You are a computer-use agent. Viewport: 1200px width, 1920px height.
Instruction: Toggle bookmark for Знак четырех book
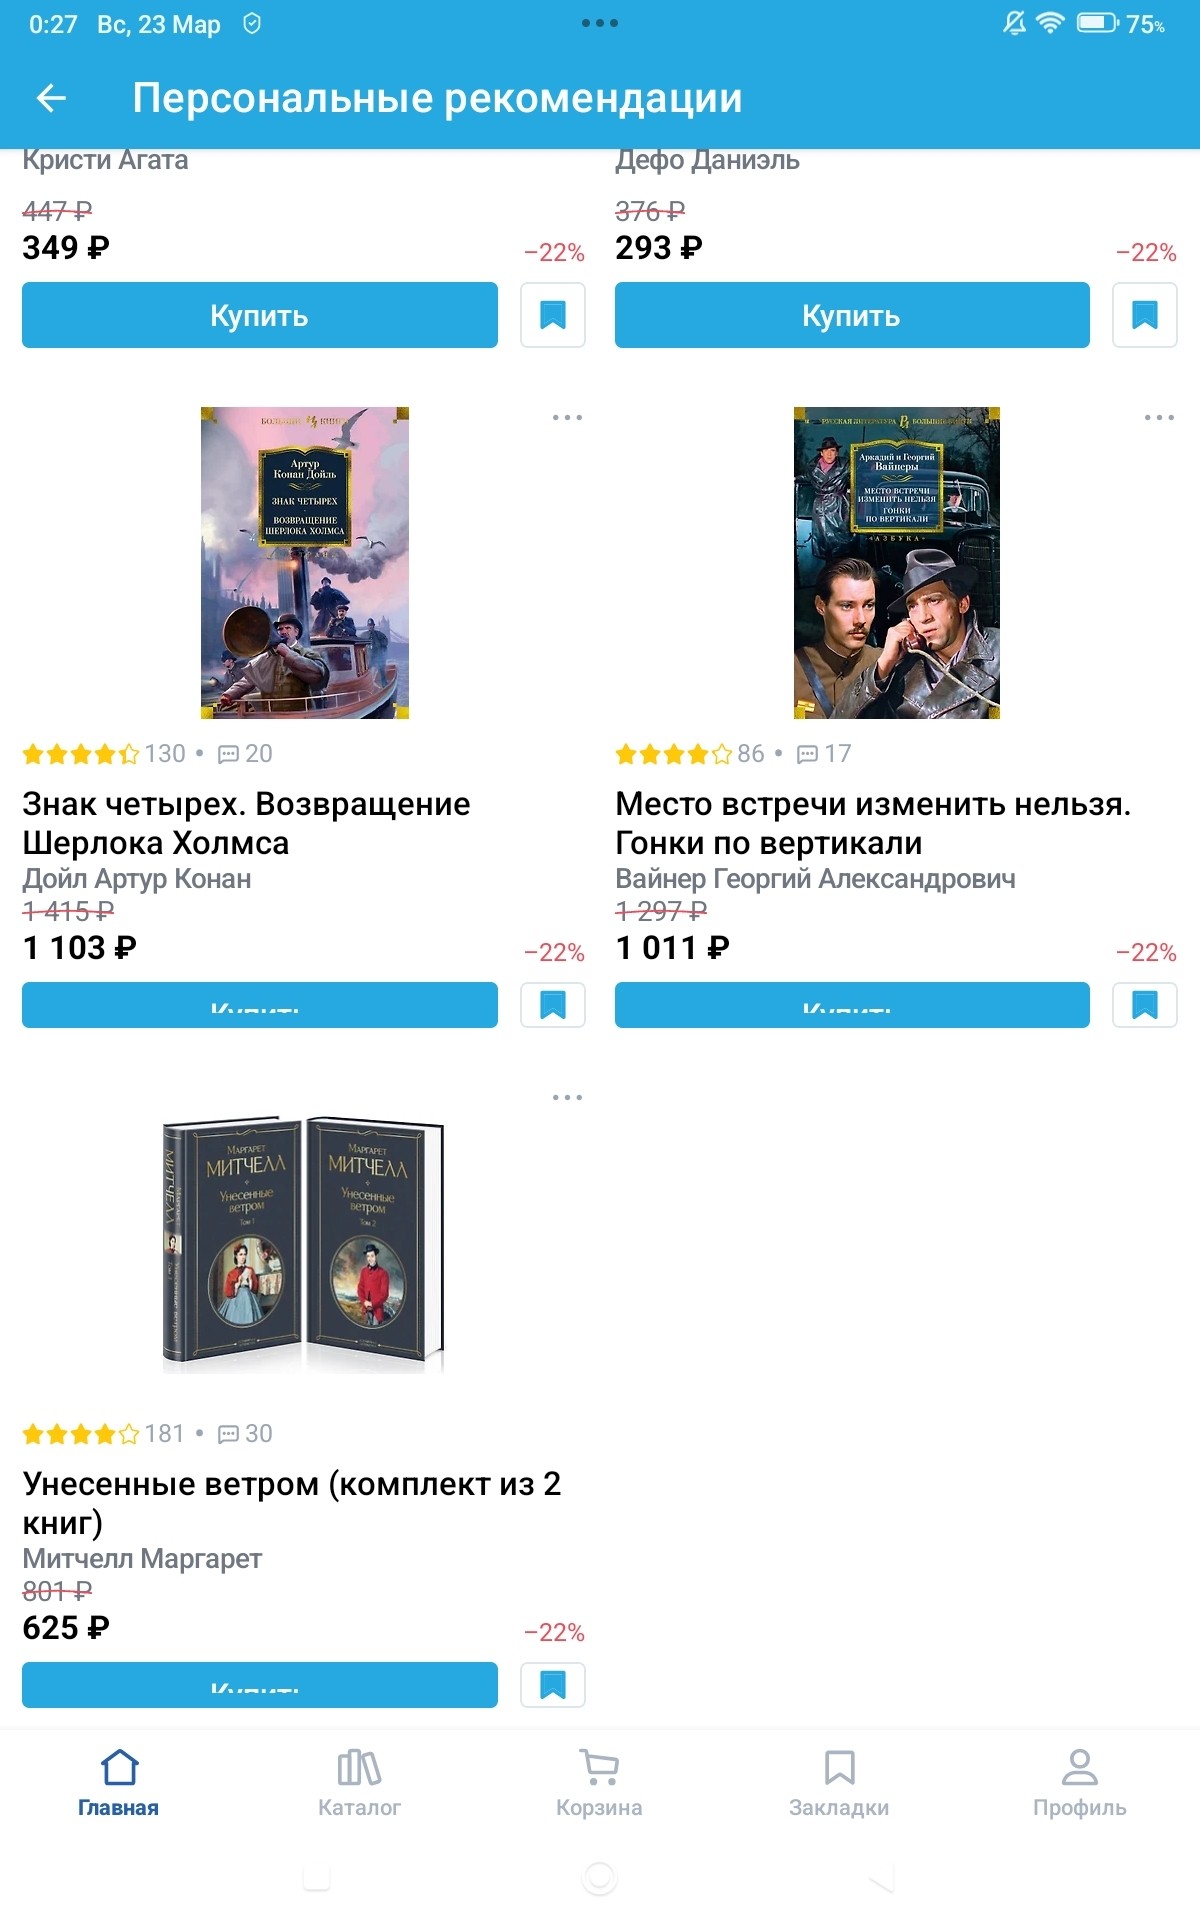coord(553,1004)
